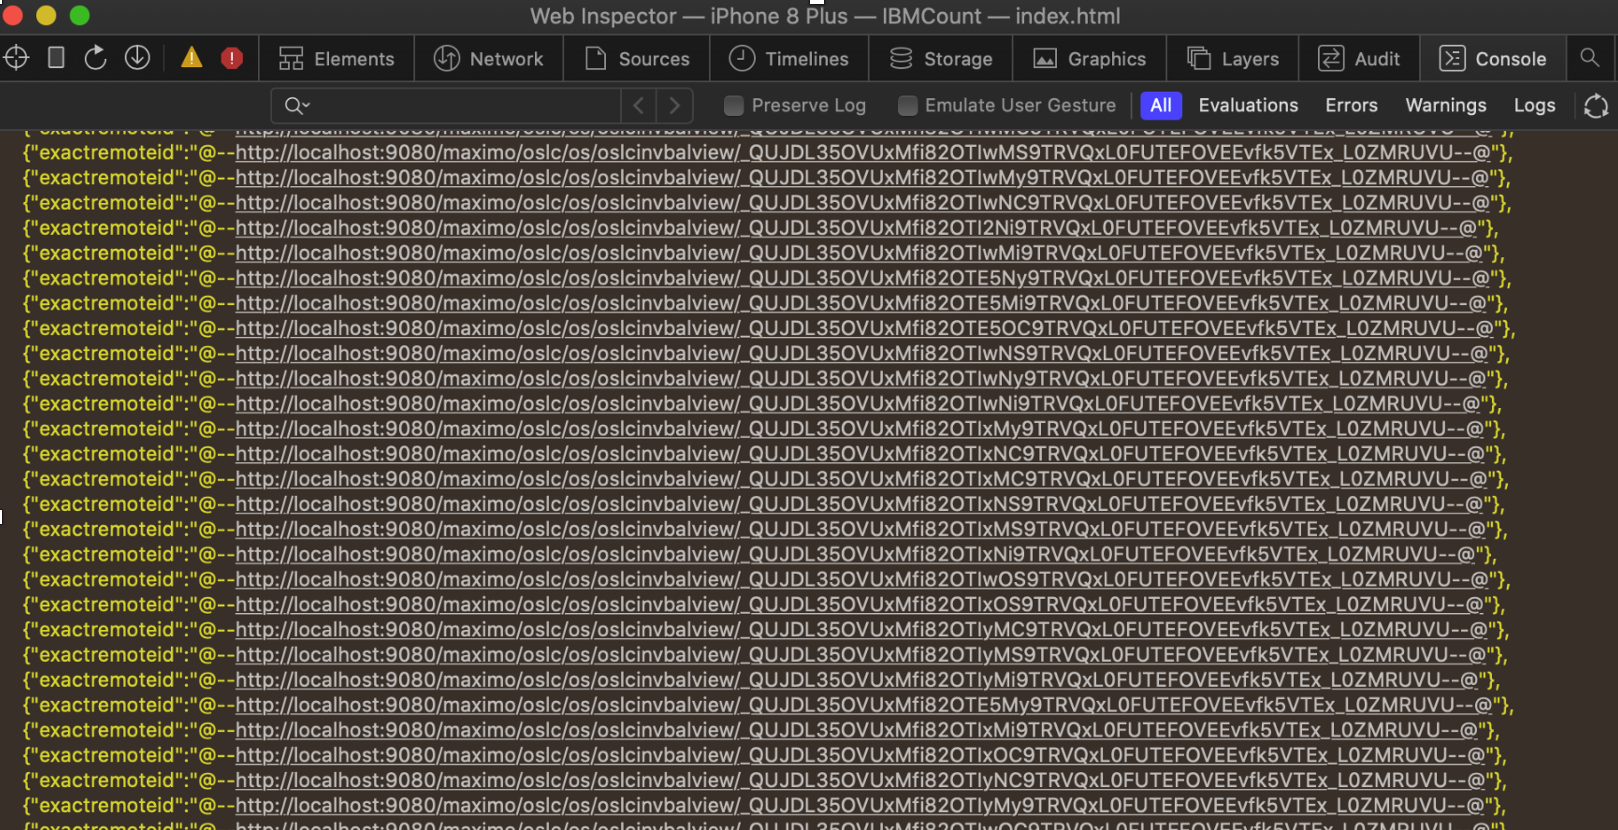1618x830 pixels.
Task: Open the link containing OTIxMy9TRVQxL0FUTEFOVEEvfk5VTEx
Action: click(x=858, y=429)
